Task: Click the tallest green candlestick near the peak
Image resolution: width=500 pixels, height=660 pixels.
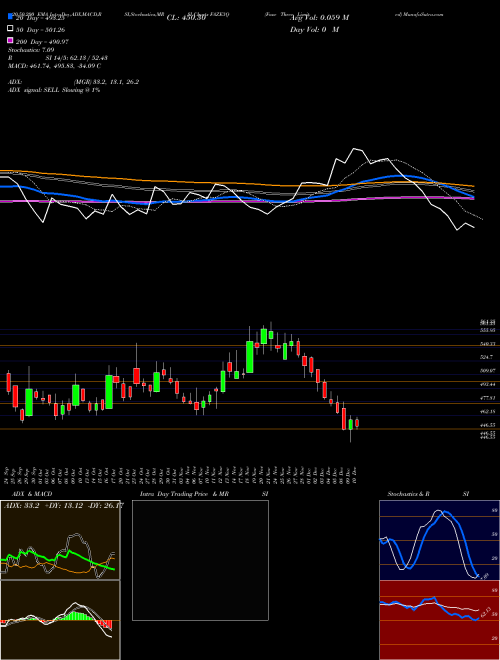Action: tap(250, 357)
